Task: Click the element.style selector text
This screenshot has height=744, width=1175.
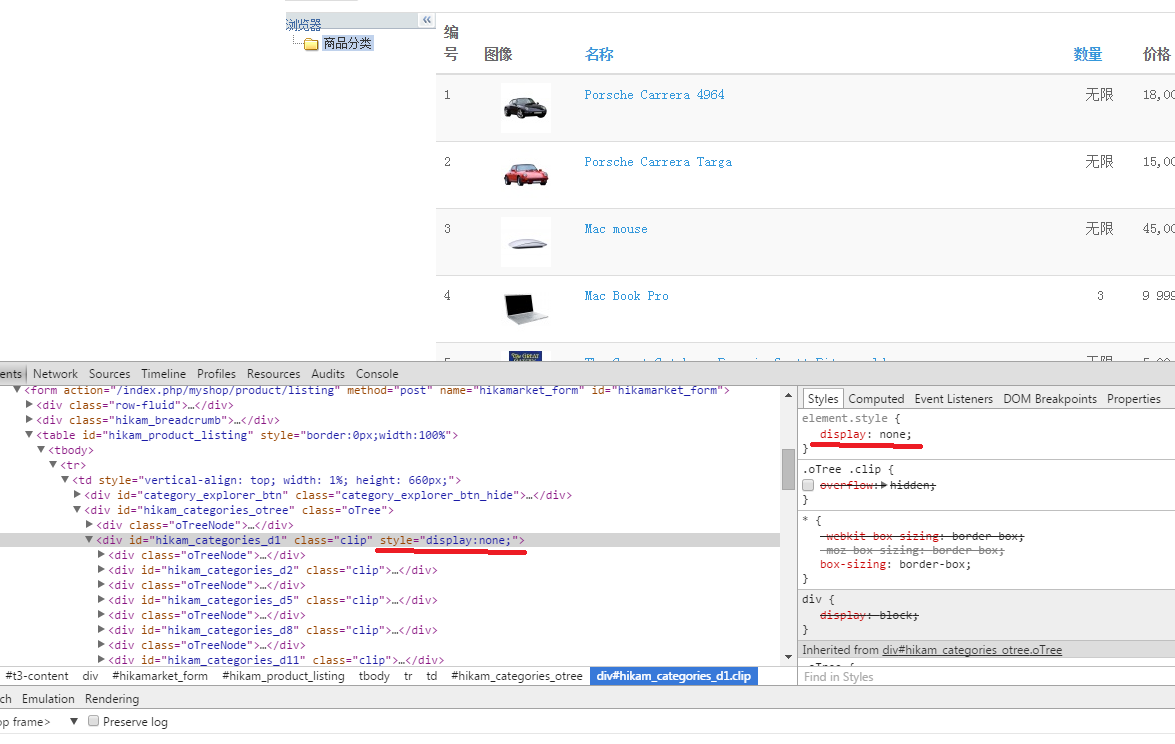Action: [845, 418]
